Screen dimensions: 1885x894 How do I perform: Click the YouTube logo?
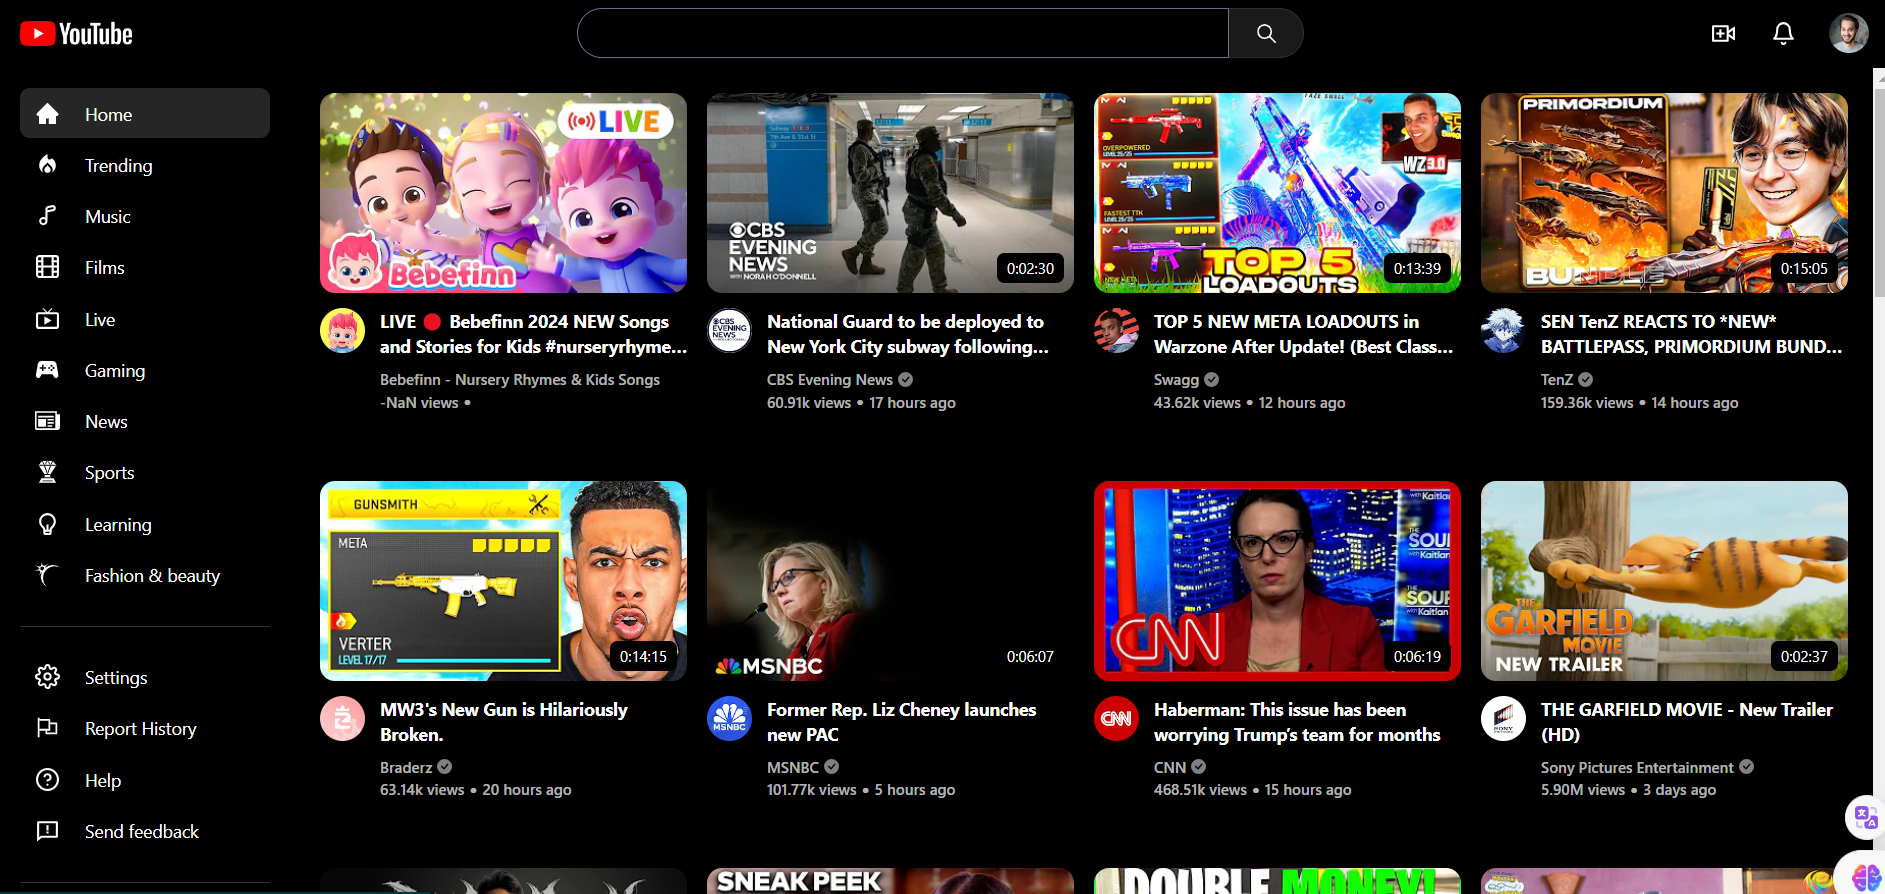(77, 34)
